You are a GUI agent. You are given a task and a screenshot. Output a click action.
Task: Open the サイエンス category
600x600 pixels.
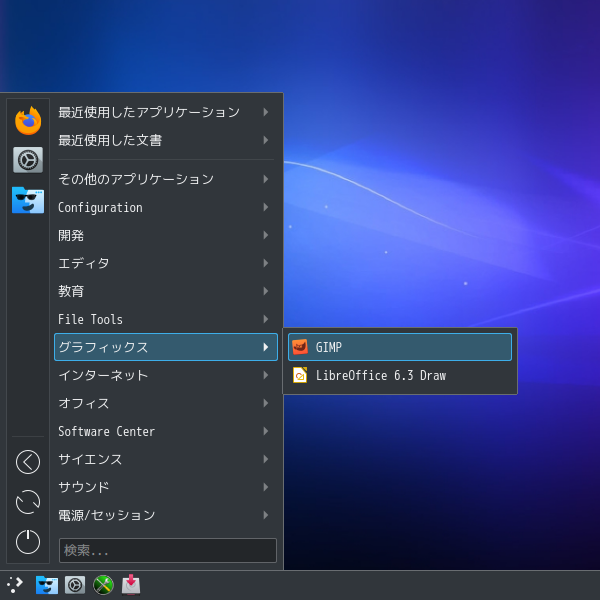(x=166, y=459)
